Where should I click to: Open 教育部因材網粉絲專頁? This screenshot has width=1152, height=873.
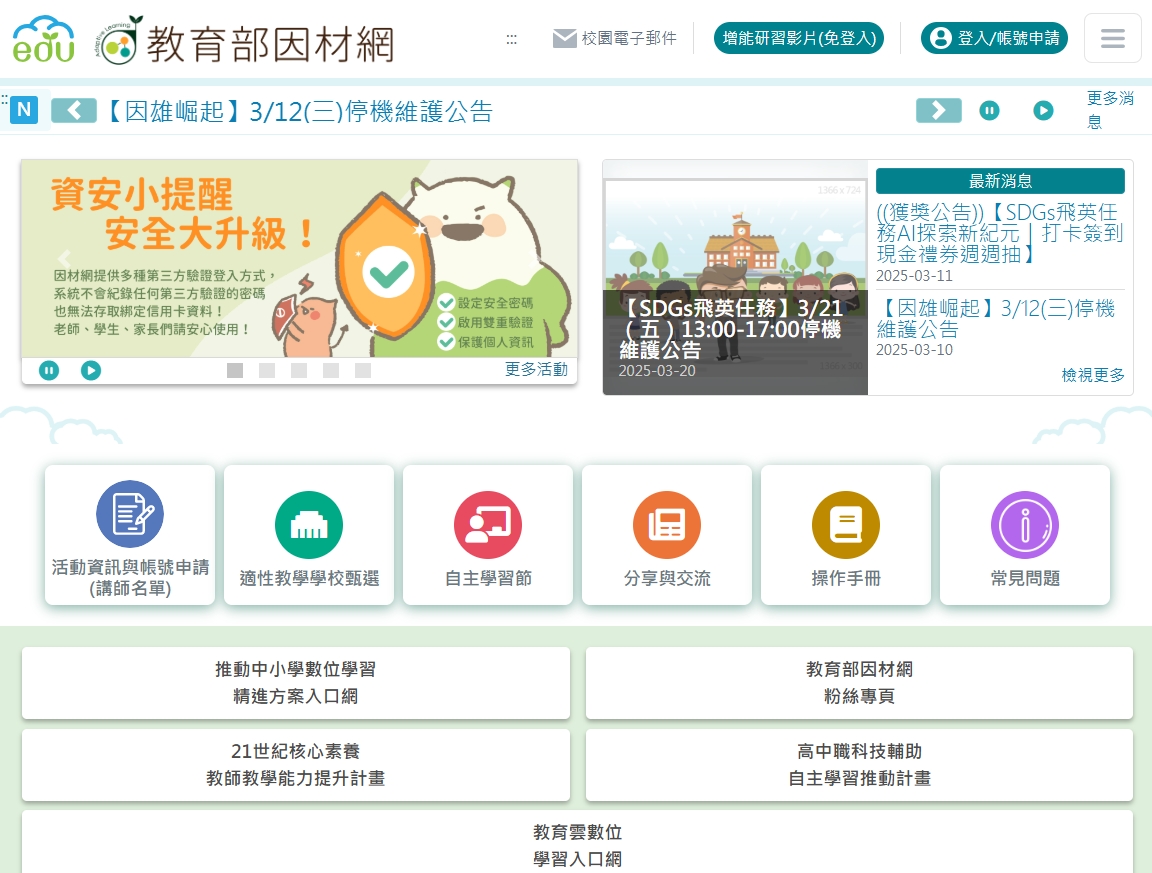859,683
